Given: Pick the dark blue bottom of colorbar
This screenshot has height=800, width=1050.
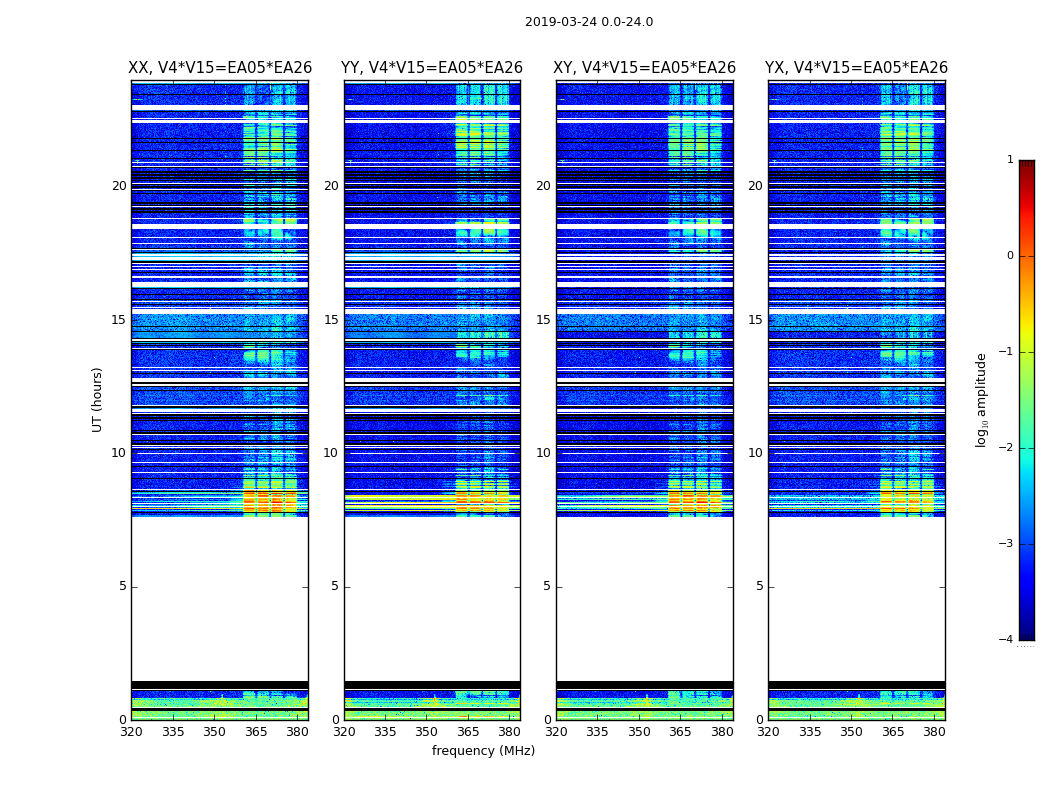Looking at the screenshot, I should click(1026, 632).
